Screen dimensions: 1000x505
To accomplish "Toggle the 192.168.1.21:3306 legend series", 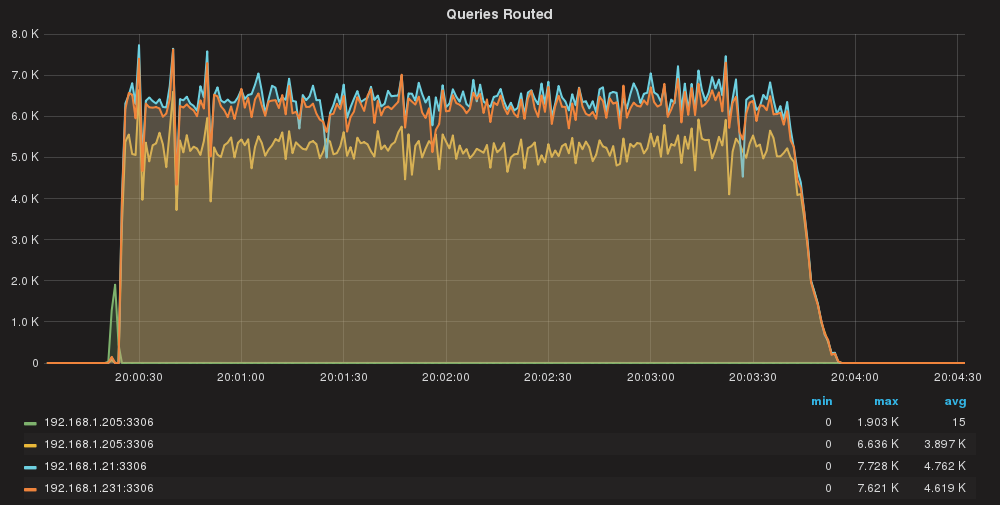I will pyautogui.click(x=94, y=466).
